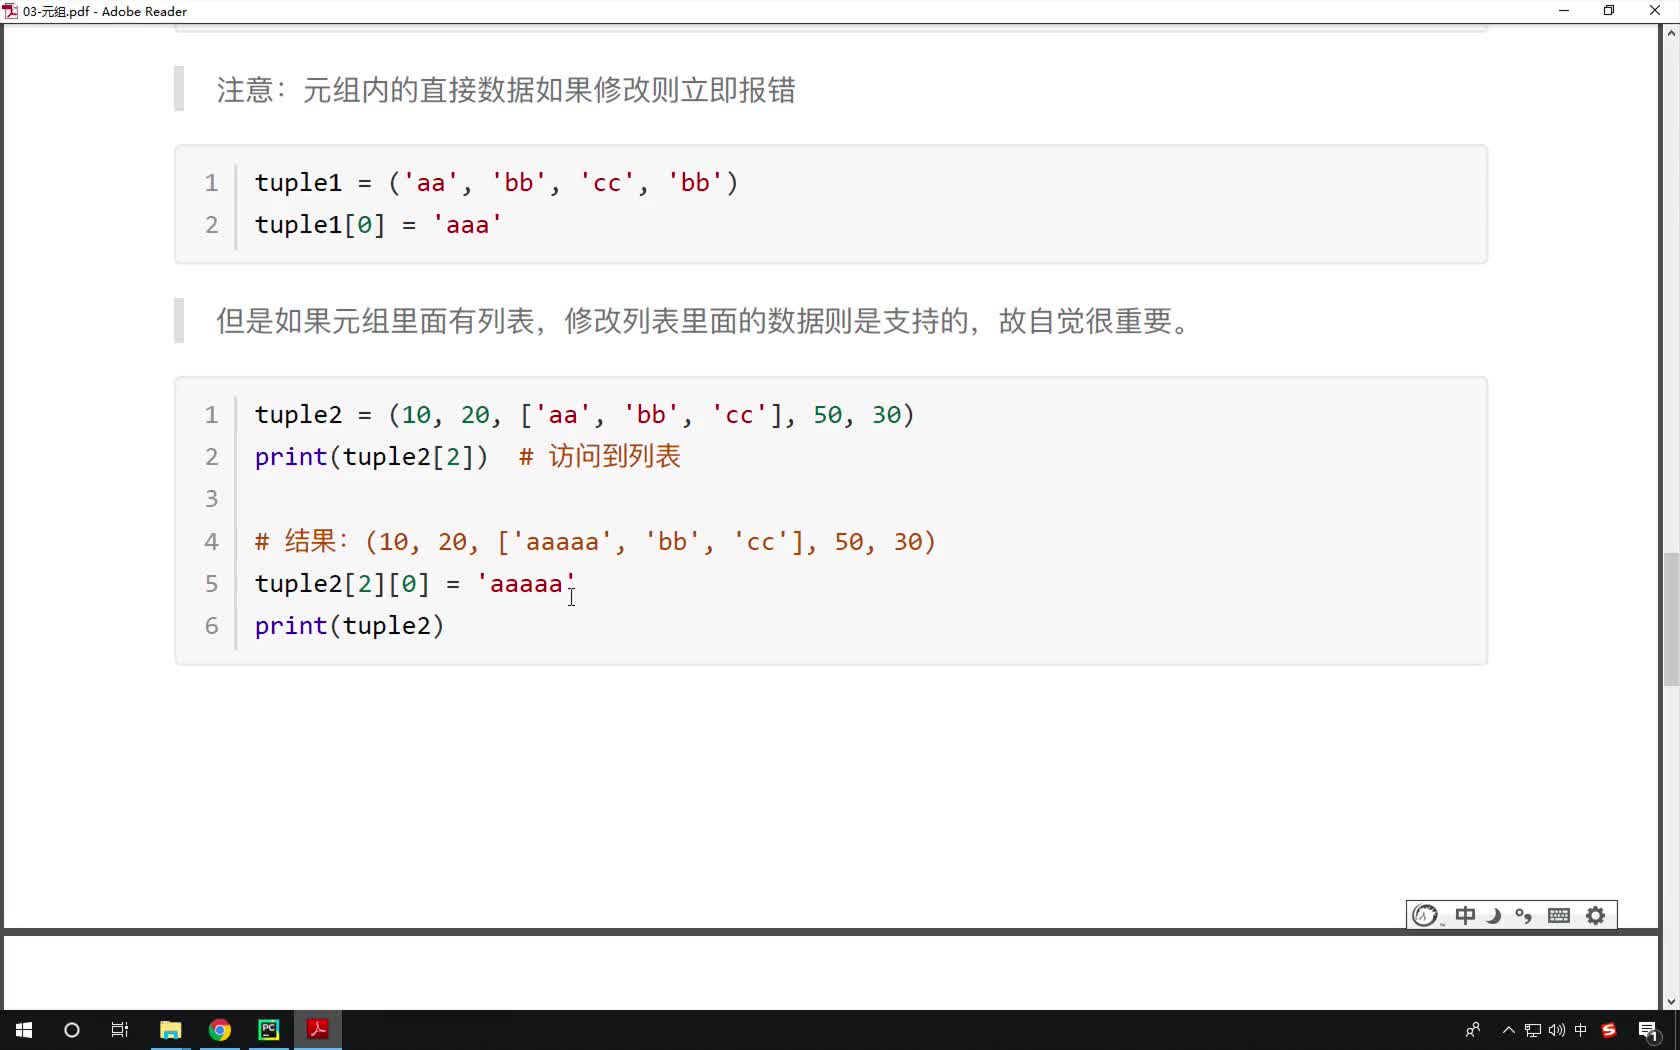Image resolution: width=1680 pixels, height=1050 pixels.
Task: Open the volume control tray icon
Action: [1557, 1030]
